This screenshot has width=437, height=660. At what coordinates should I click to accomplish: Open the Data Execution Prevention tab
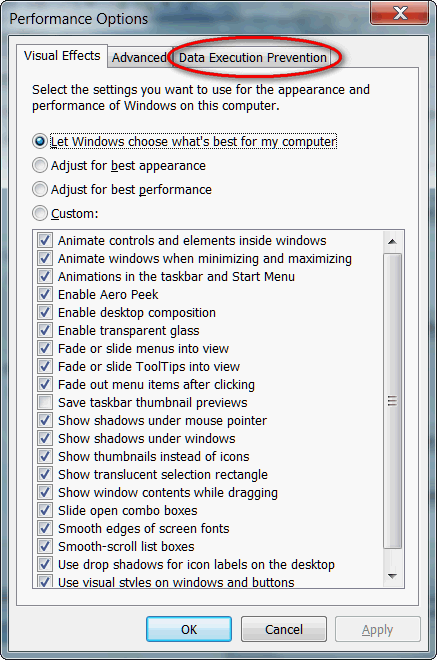[x=252, y=58]
